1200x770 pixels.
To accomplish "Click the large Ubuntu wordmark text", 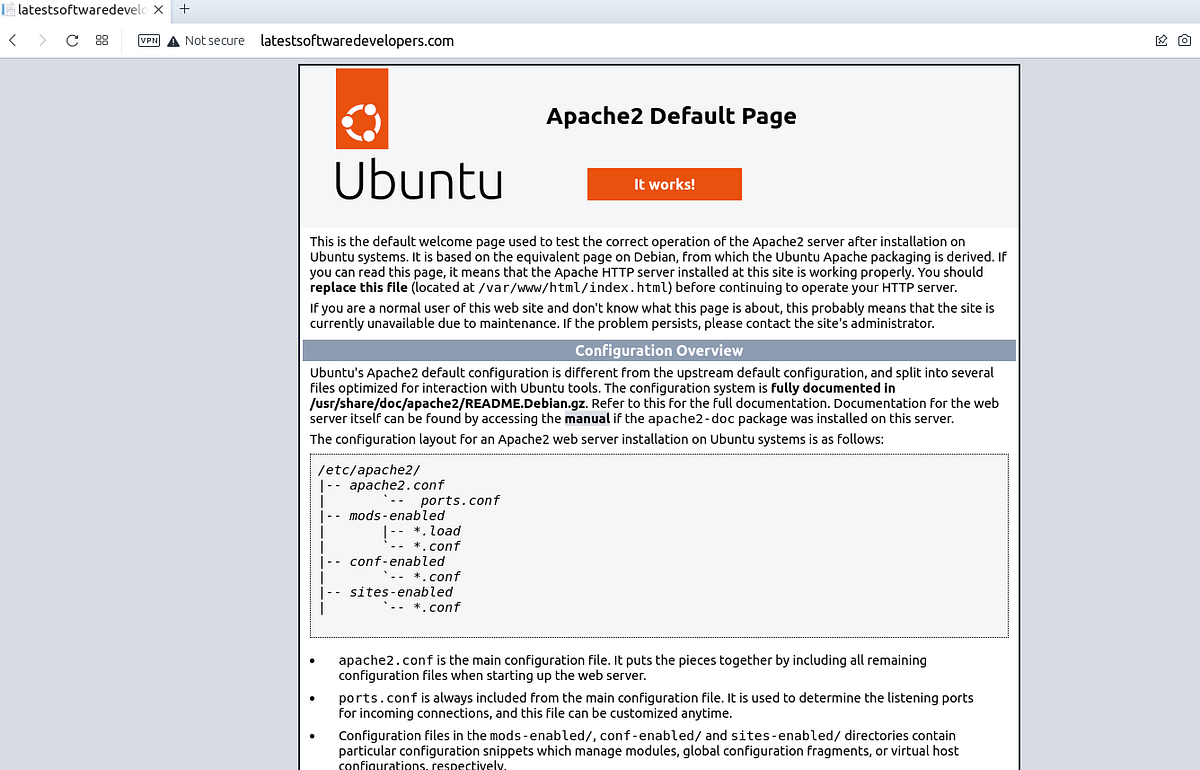I will tap(418, 181).
